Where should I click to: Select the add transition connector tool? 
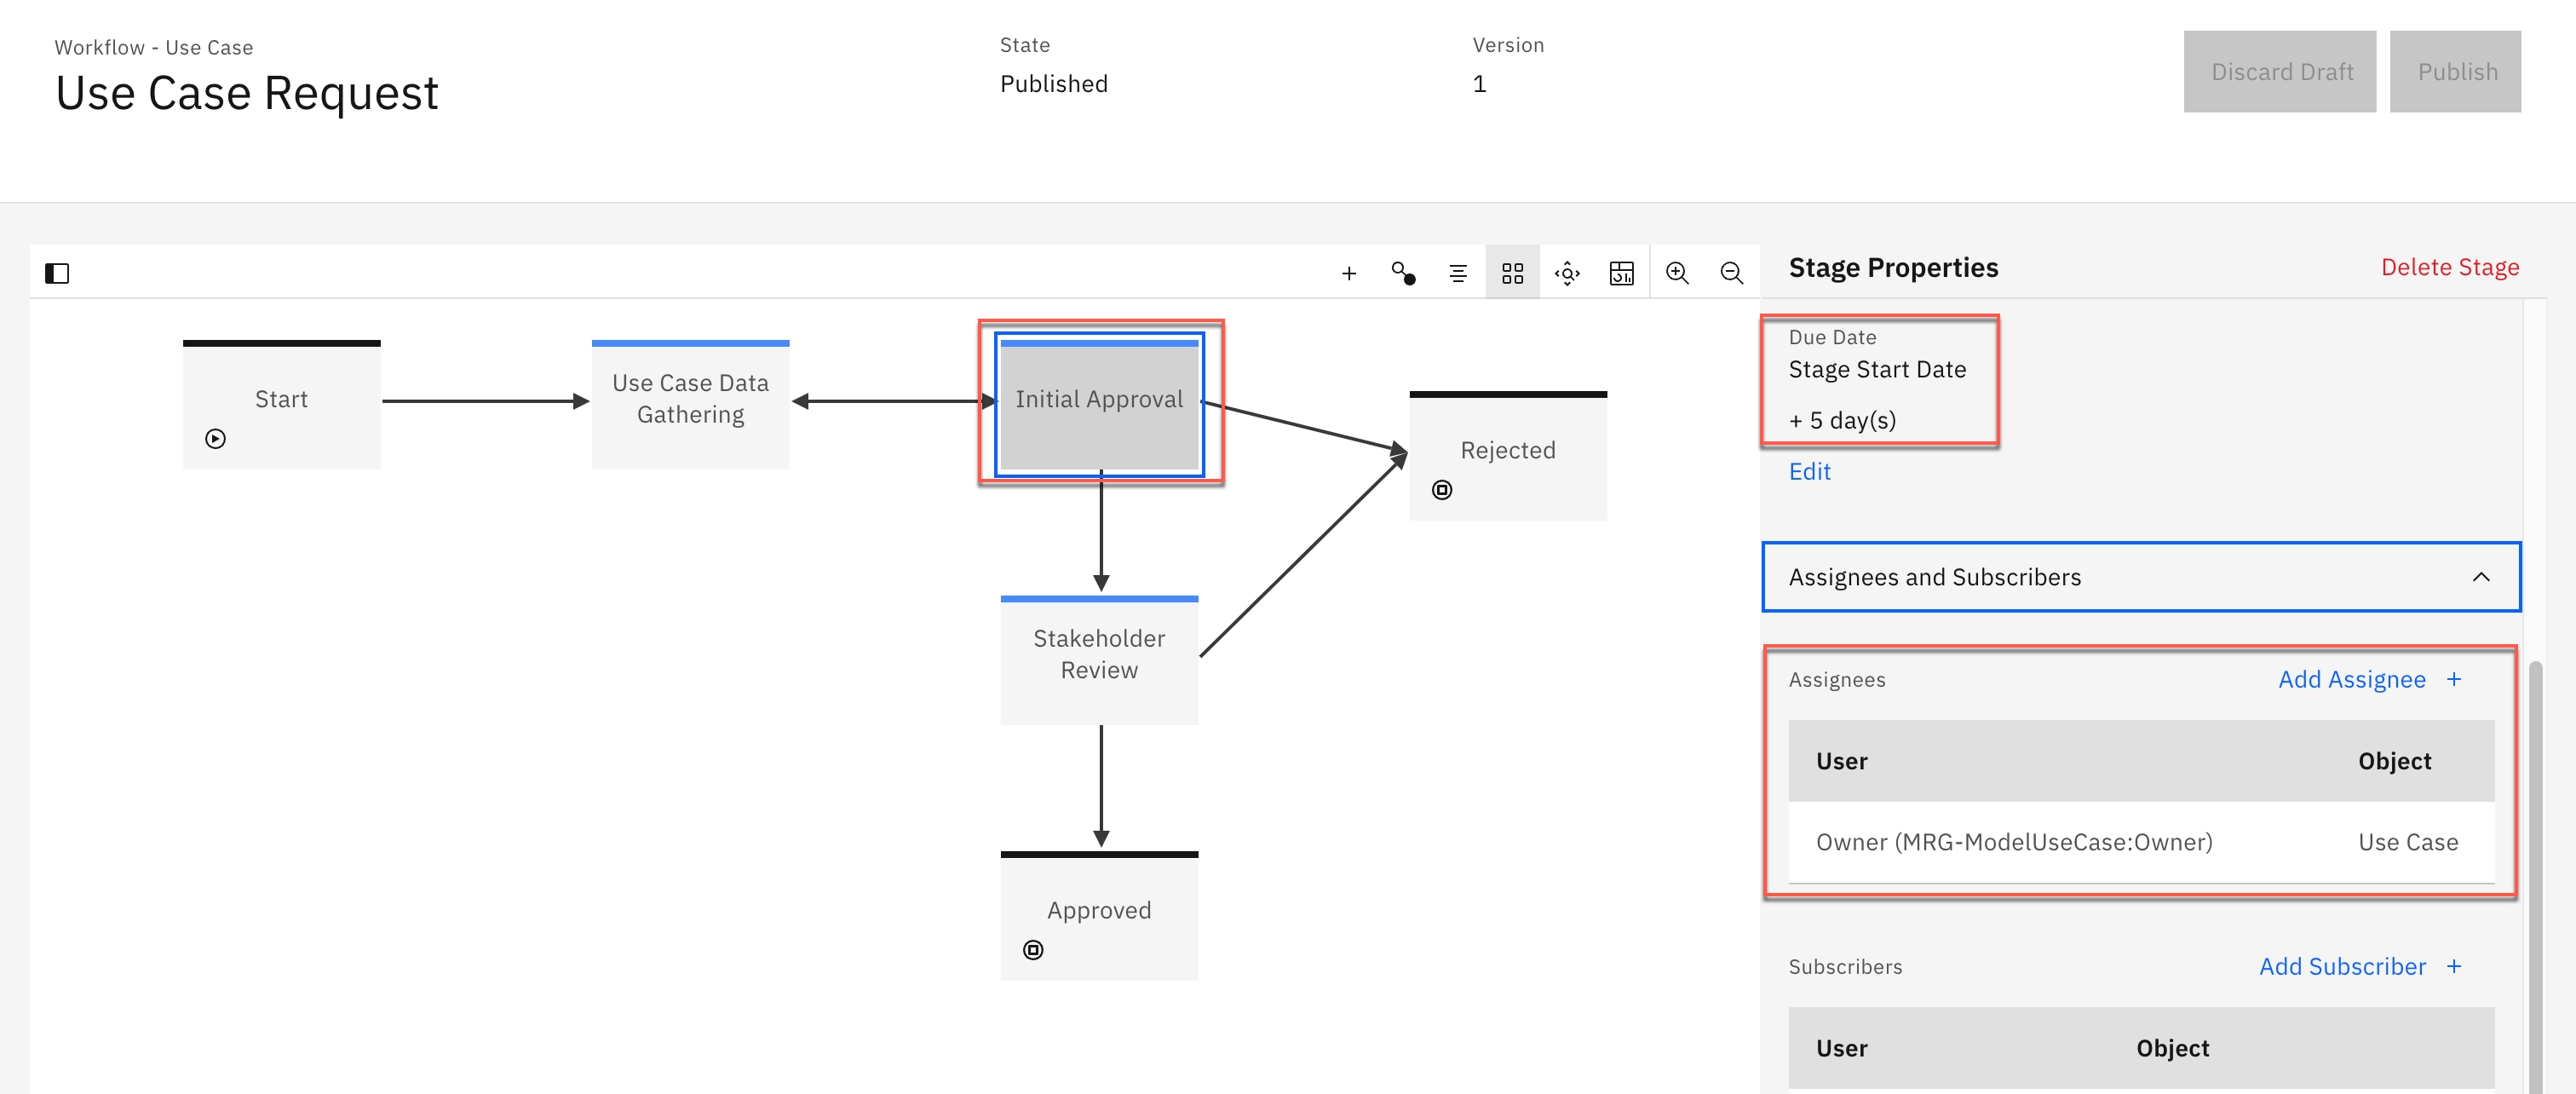[1403, 273]
